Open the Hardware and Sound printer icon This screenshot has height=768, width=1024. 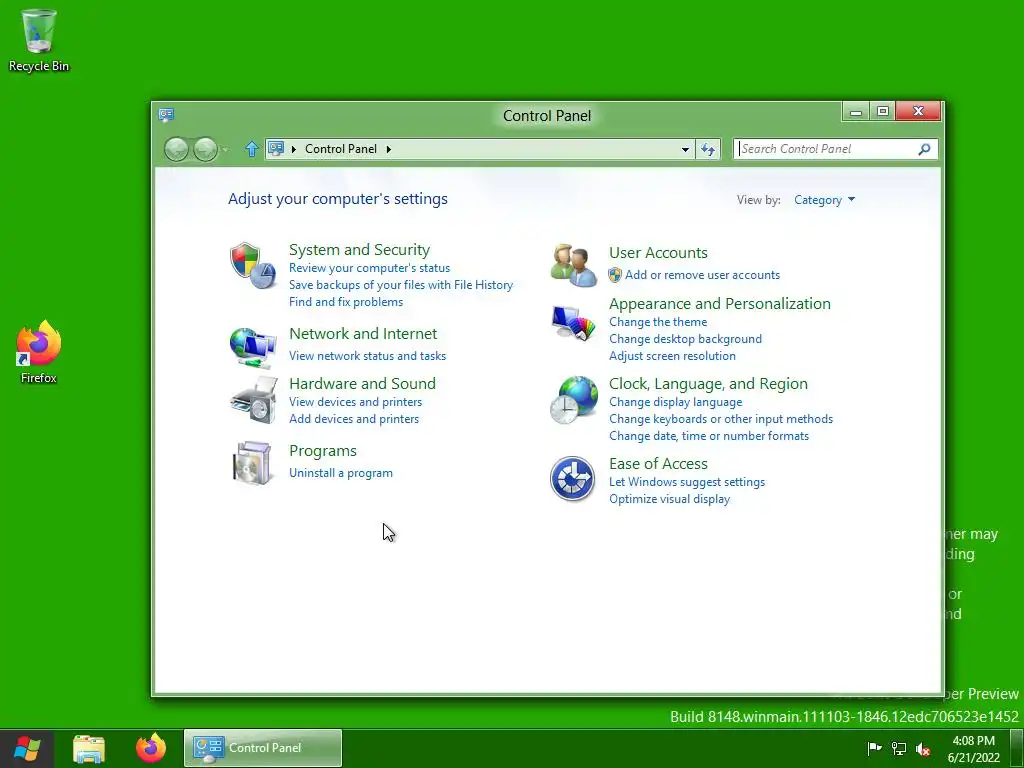(253, 400)
